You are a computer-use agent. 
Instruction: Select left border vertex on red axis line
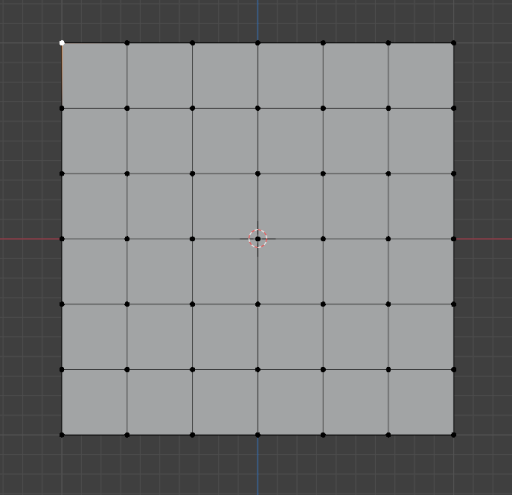pyautogui.click(x=62, y=239)
